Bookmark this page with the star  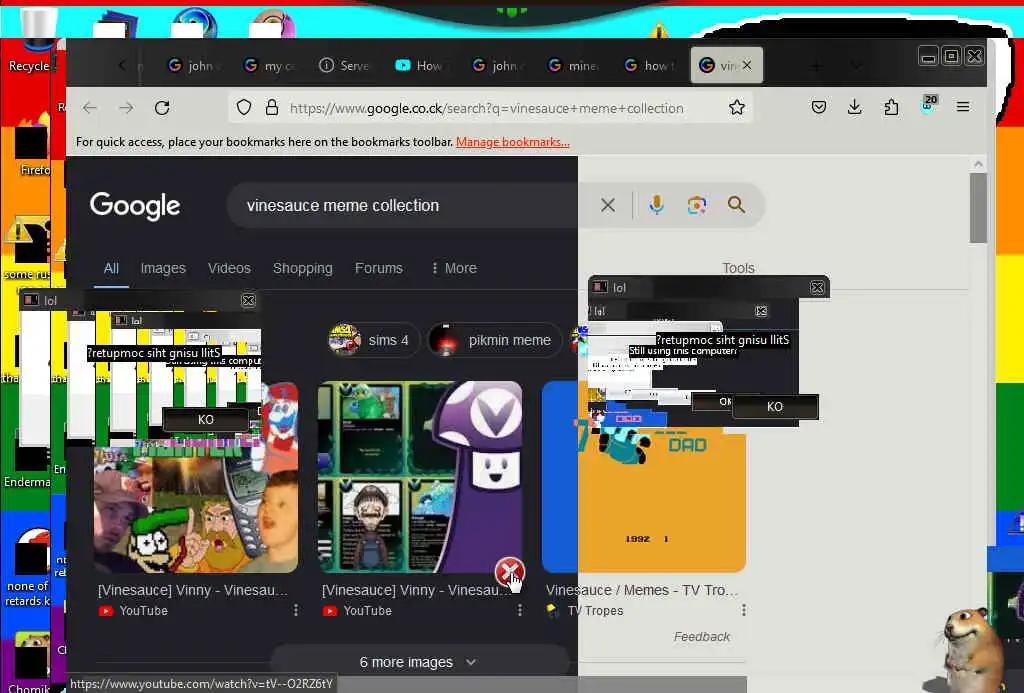737,108
